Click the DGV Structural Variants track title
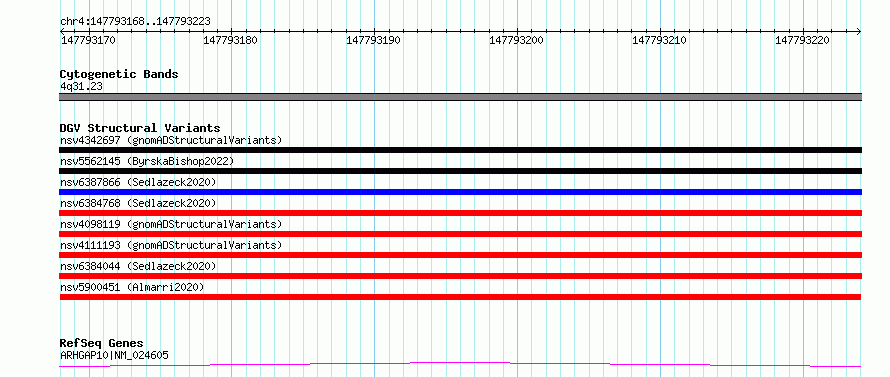The width and height of the screenshot is (890, 377). coord(140,128)
